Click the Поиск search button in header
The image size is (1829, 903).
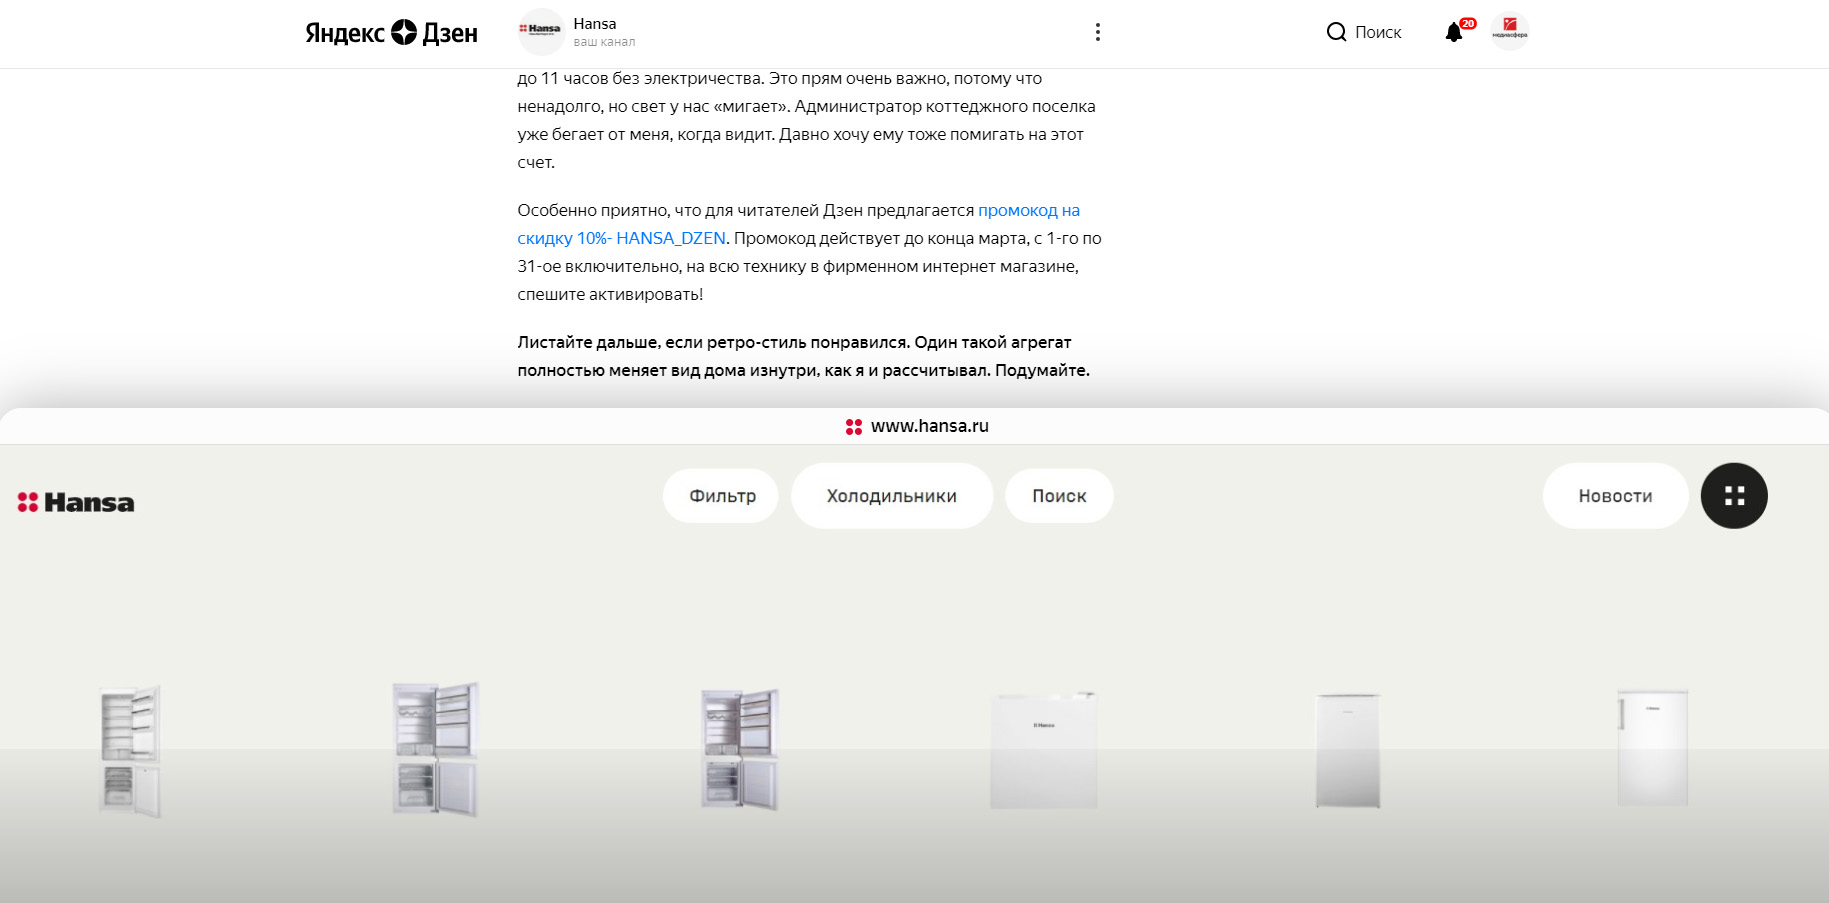tap(1364, 32)
